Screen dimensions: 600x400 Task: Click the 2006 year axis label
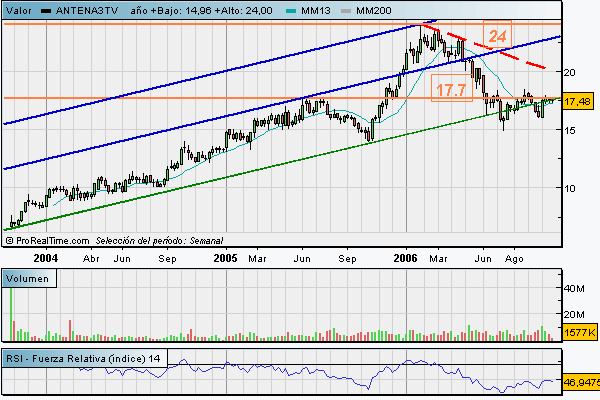406,258
